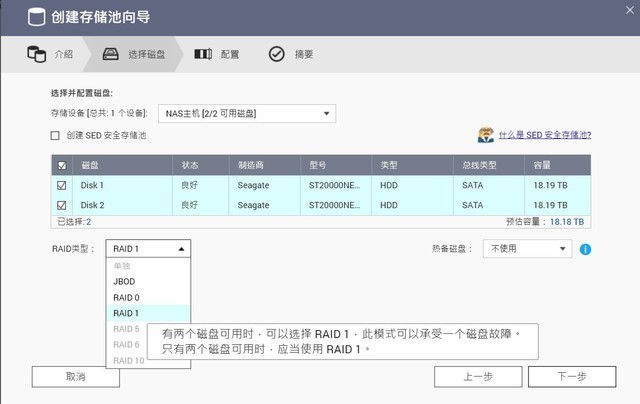This screenshot has height=404, width=640.
Task: Click the 下一步 next button
Action: click(572, 376)
